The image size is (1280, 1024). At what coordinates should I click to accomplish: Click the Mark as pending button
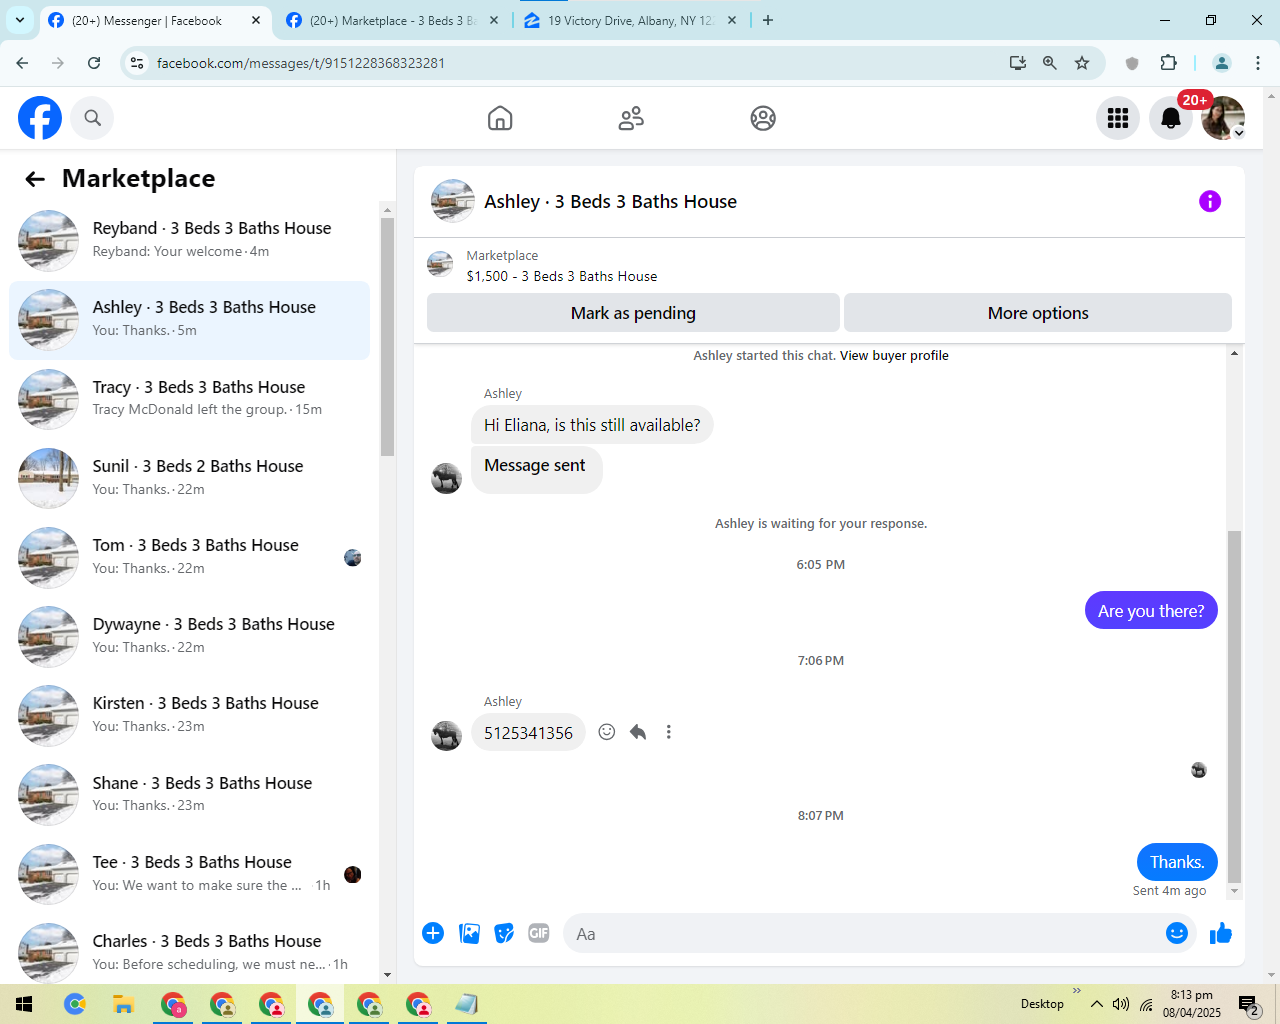click(633, 313)
